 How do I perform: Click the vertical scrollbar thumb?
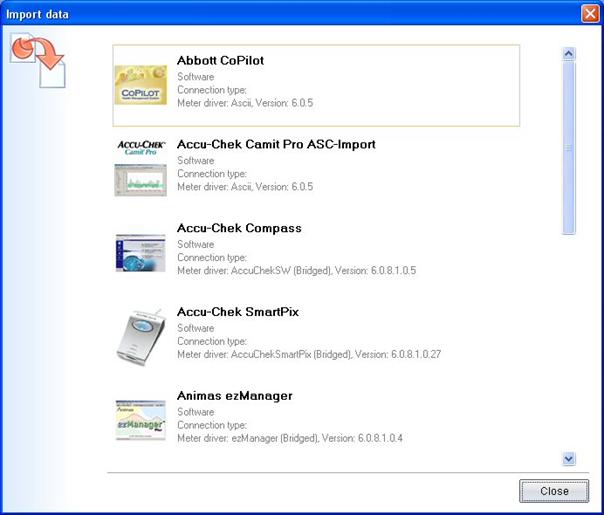[568, 148]
